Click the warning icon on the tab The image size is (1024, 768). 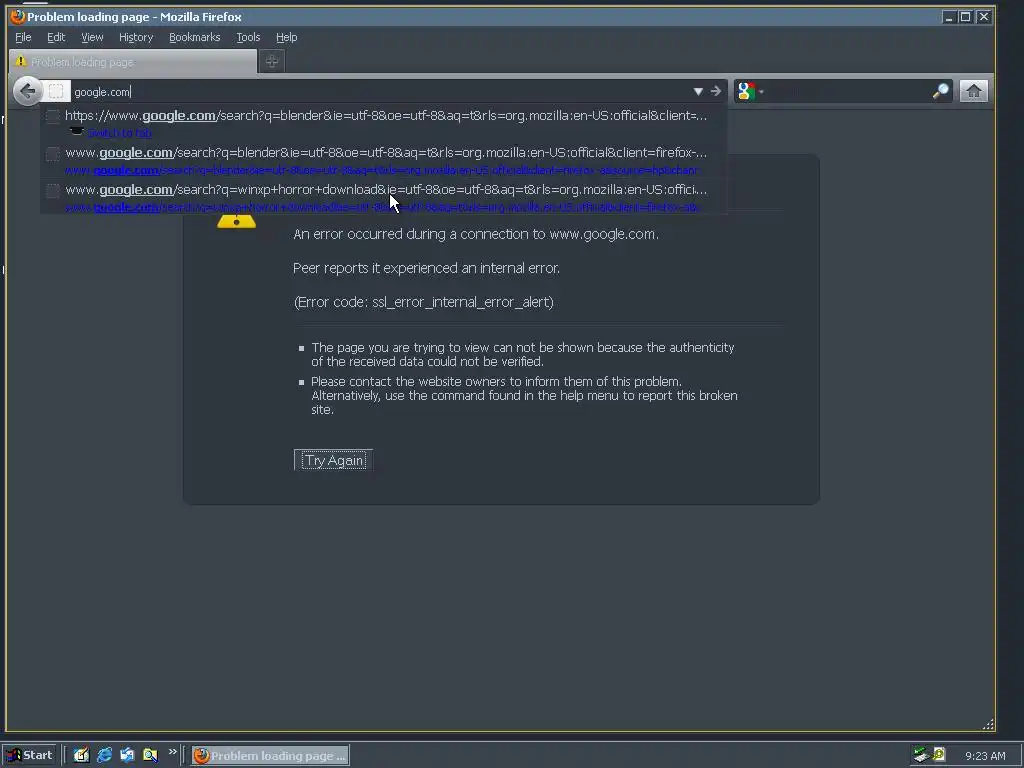[x=20, y=61]
